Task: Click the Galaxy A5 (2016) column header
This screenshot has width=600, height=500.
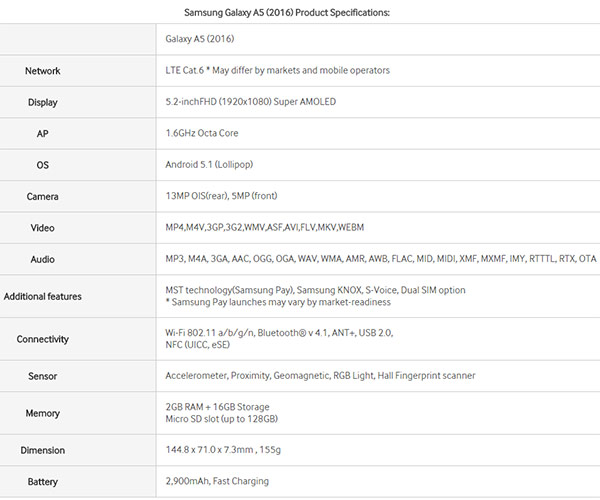Action: [200, 39]
